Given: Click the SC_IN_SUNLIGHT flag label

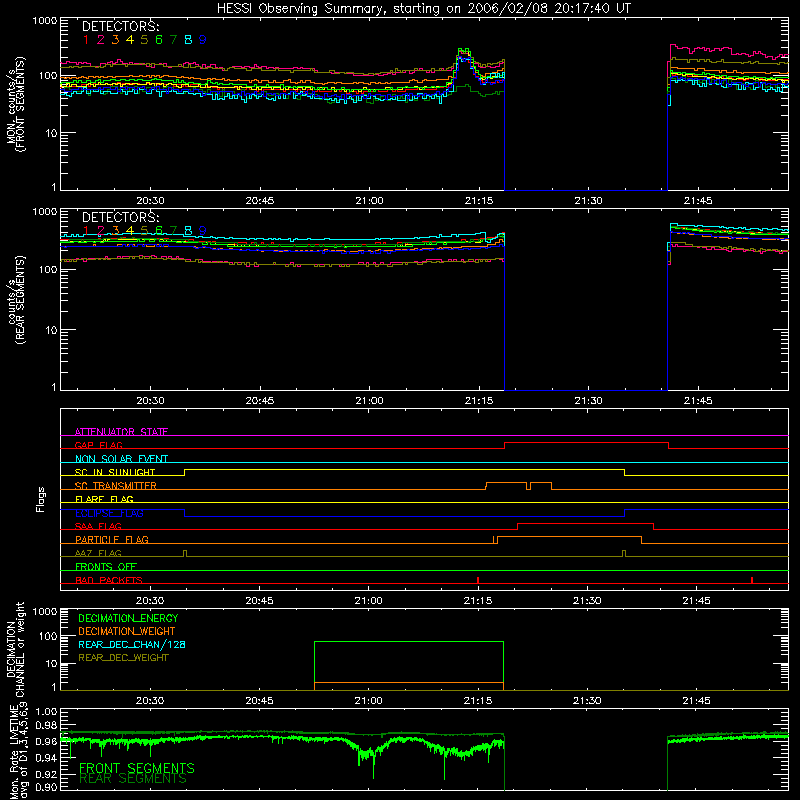Looking at the screenshot, I should point(115,472).
